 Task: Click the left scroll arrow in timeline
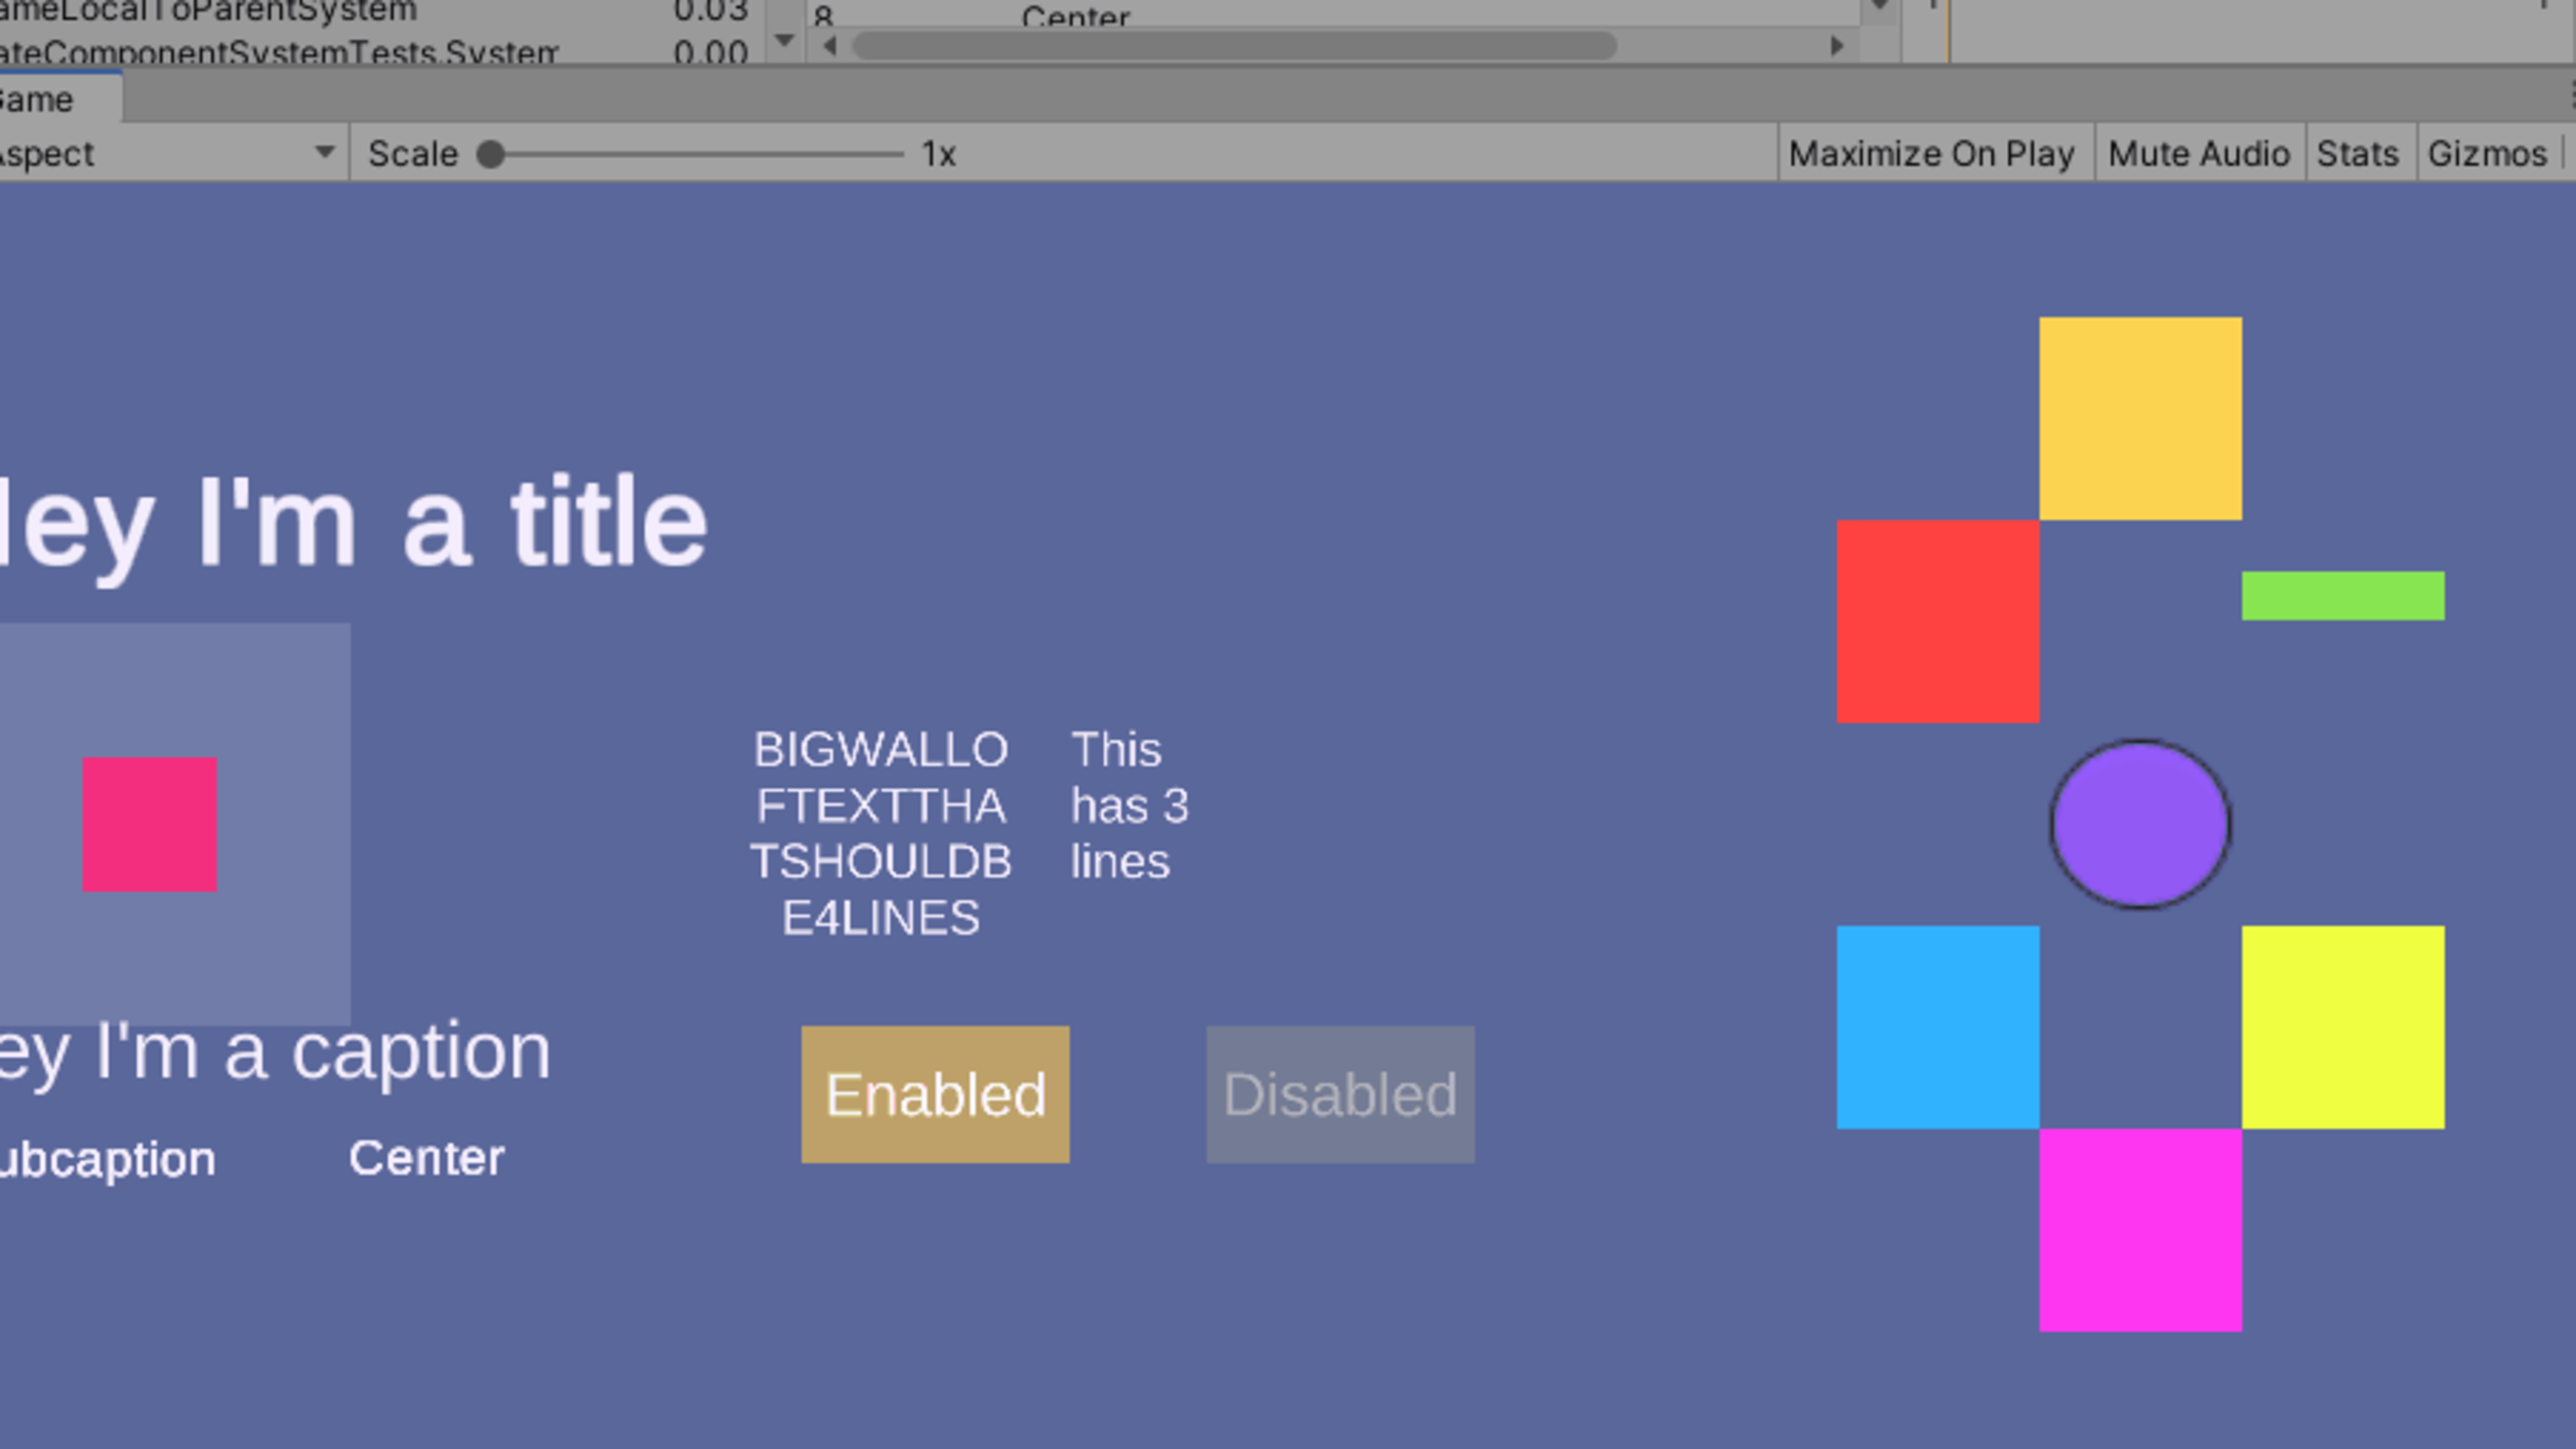826,44
